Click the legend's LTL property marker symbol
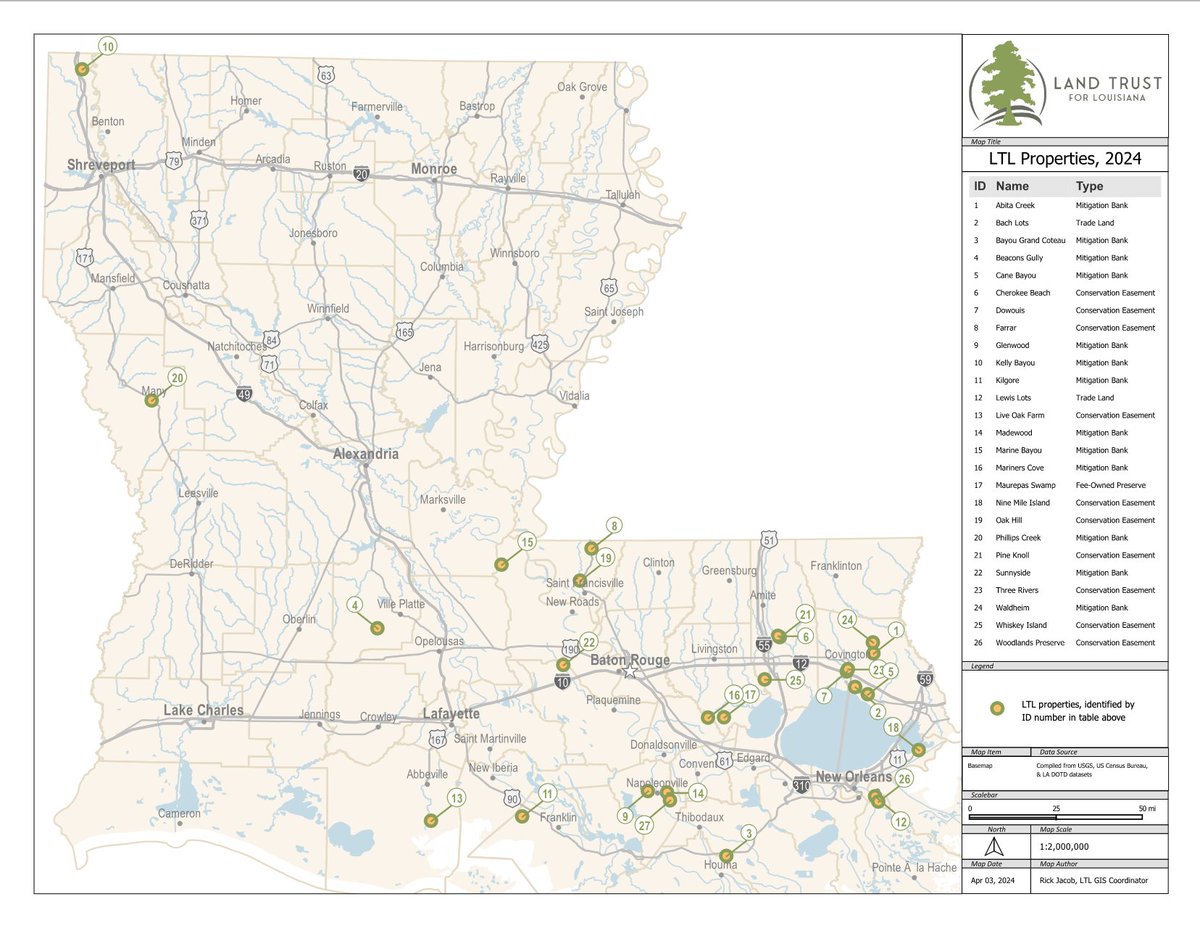The height and width of the screenshot is (928, 1200). point(996,709)
